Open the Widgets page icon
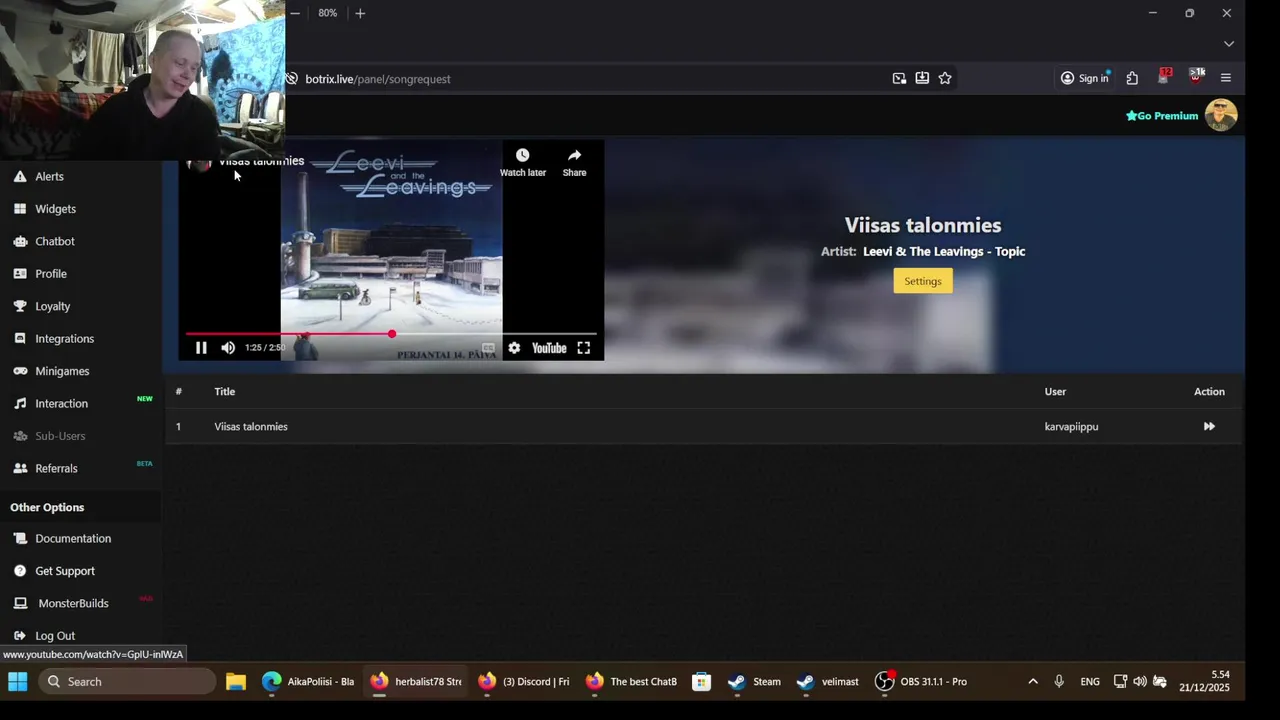The width and height of the screenshot is (1280, 720). [x=20, y=209]
